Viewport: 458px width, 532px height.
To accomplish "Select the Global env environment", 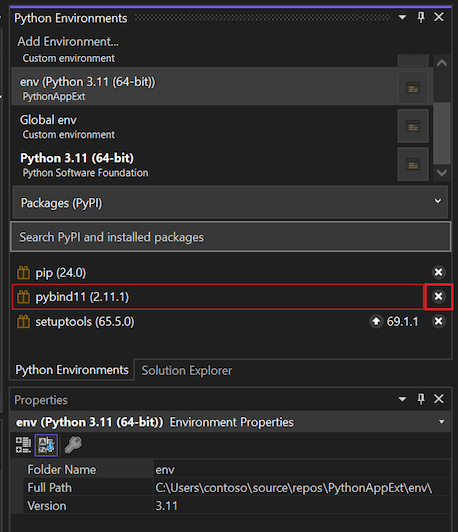I will tap(204, 127).
